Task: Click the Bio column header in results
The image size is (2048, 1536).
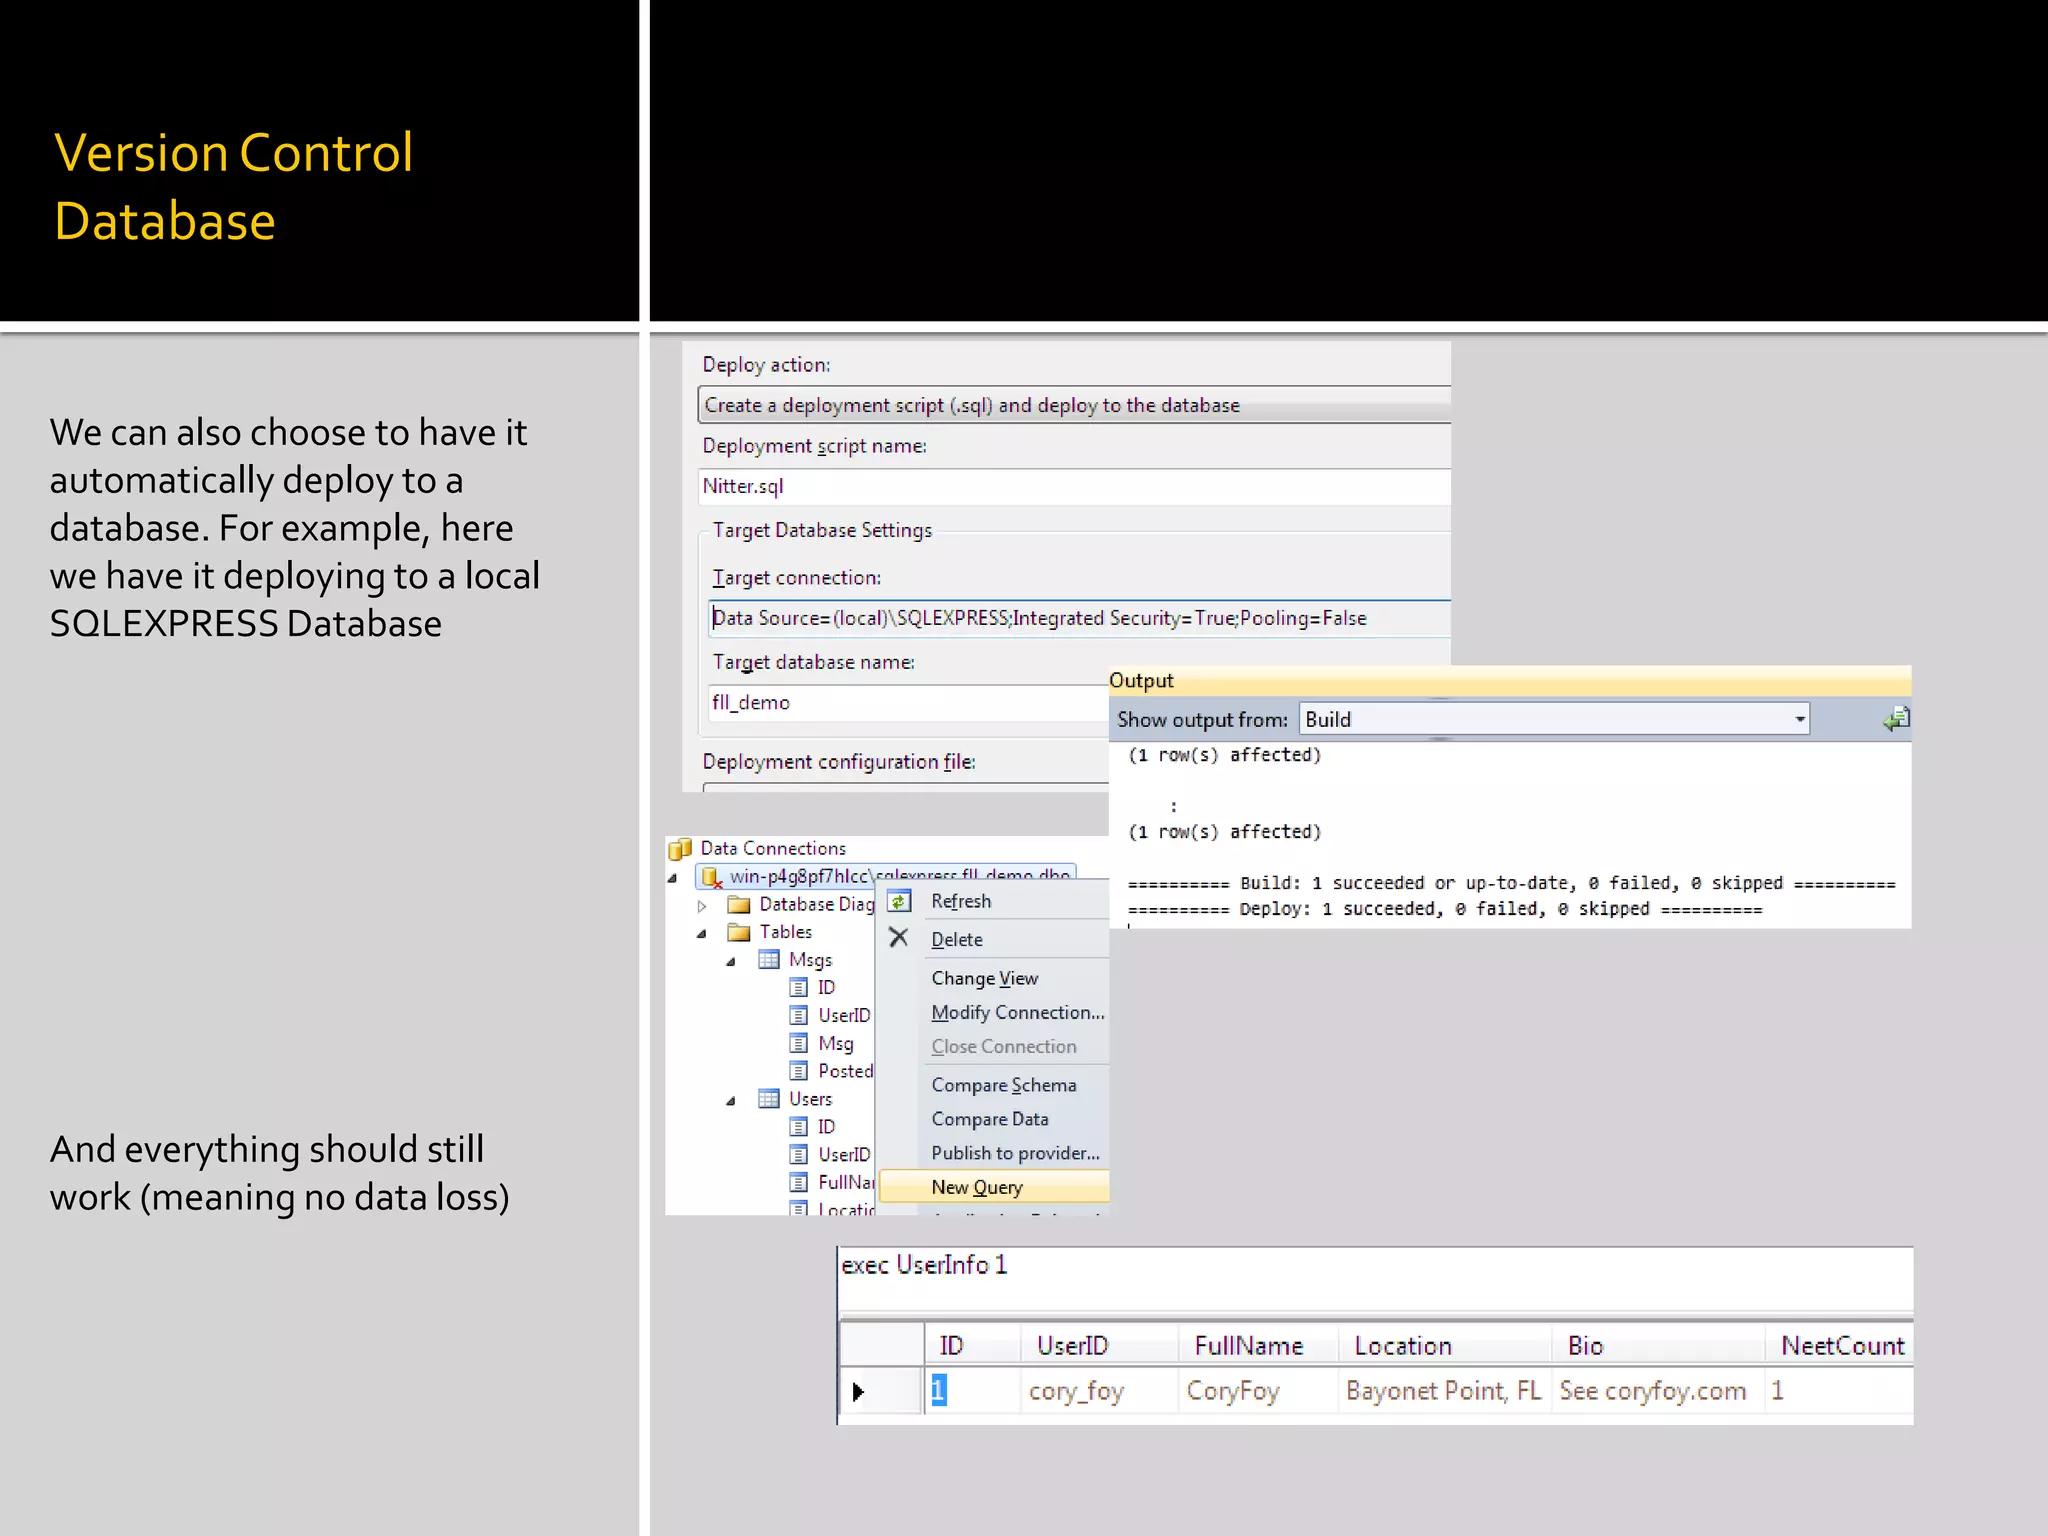Action: point(1658,1346)
